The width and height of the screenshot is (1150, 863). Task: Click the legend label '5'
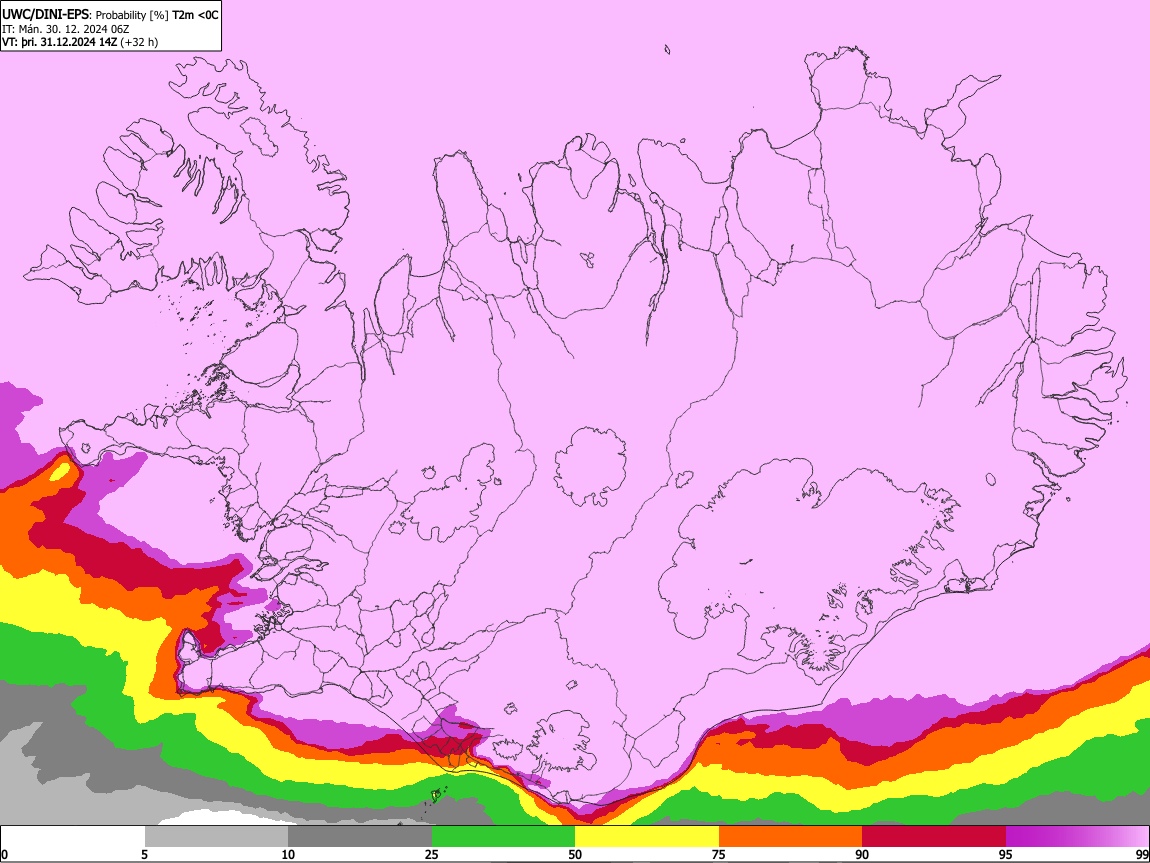(x=144, y=854)
